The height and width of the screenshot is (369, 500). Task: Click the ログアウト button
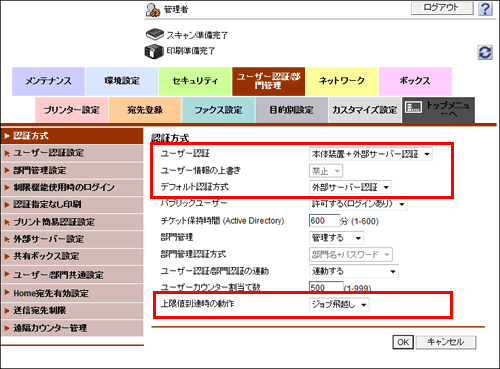442,8
